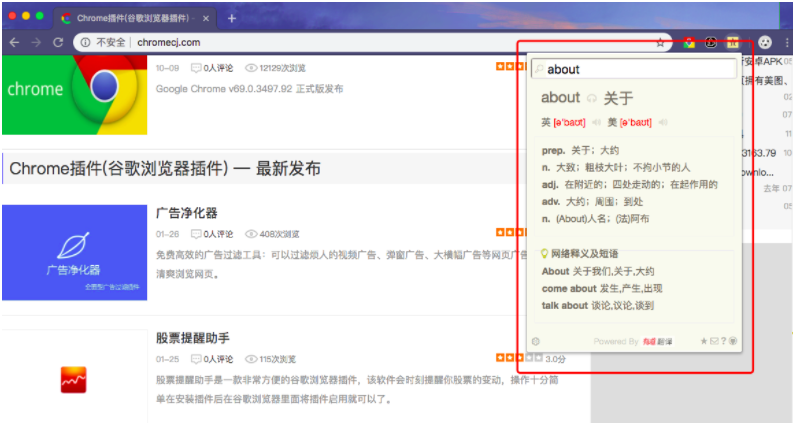Click comment icon on the 股票提醒助手 row
Screen dimensions: 793x423
[196, 359]
